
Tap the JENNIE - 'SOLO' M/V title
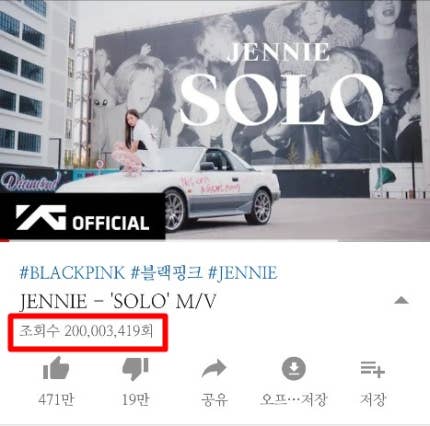118,302
